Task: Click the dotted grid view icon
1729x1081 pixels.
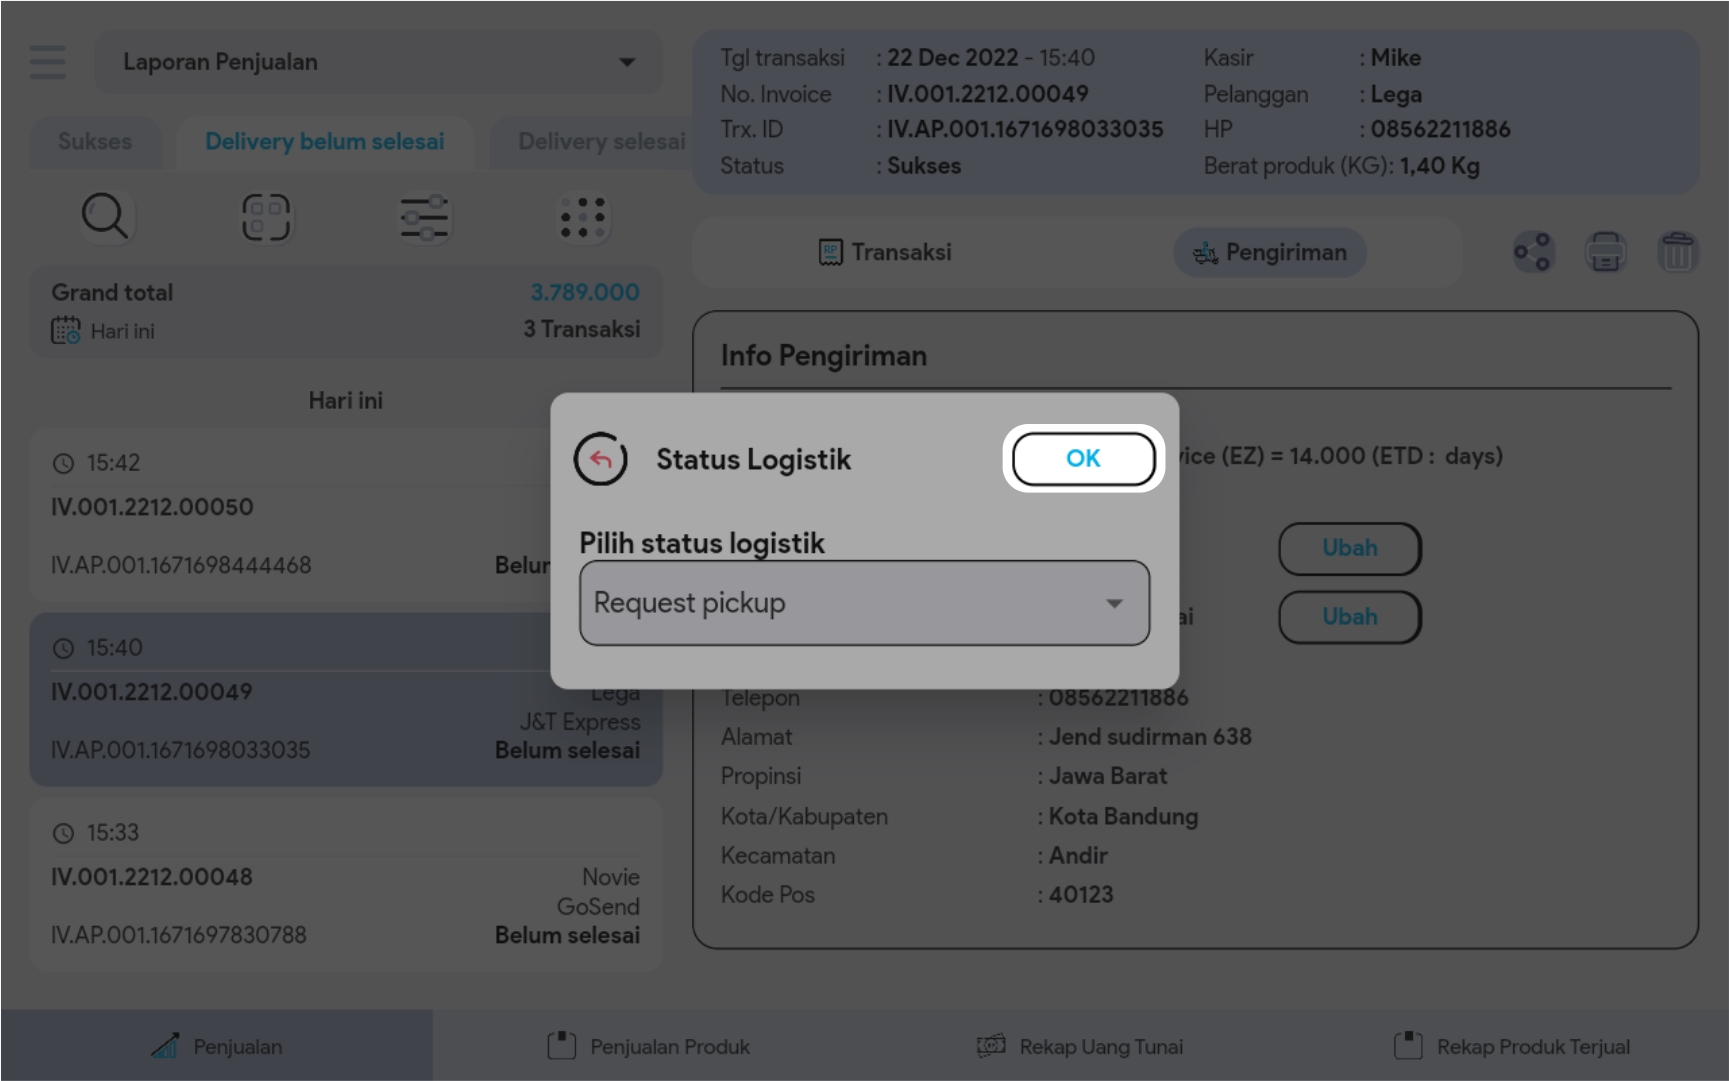Action: click(583, 218)
